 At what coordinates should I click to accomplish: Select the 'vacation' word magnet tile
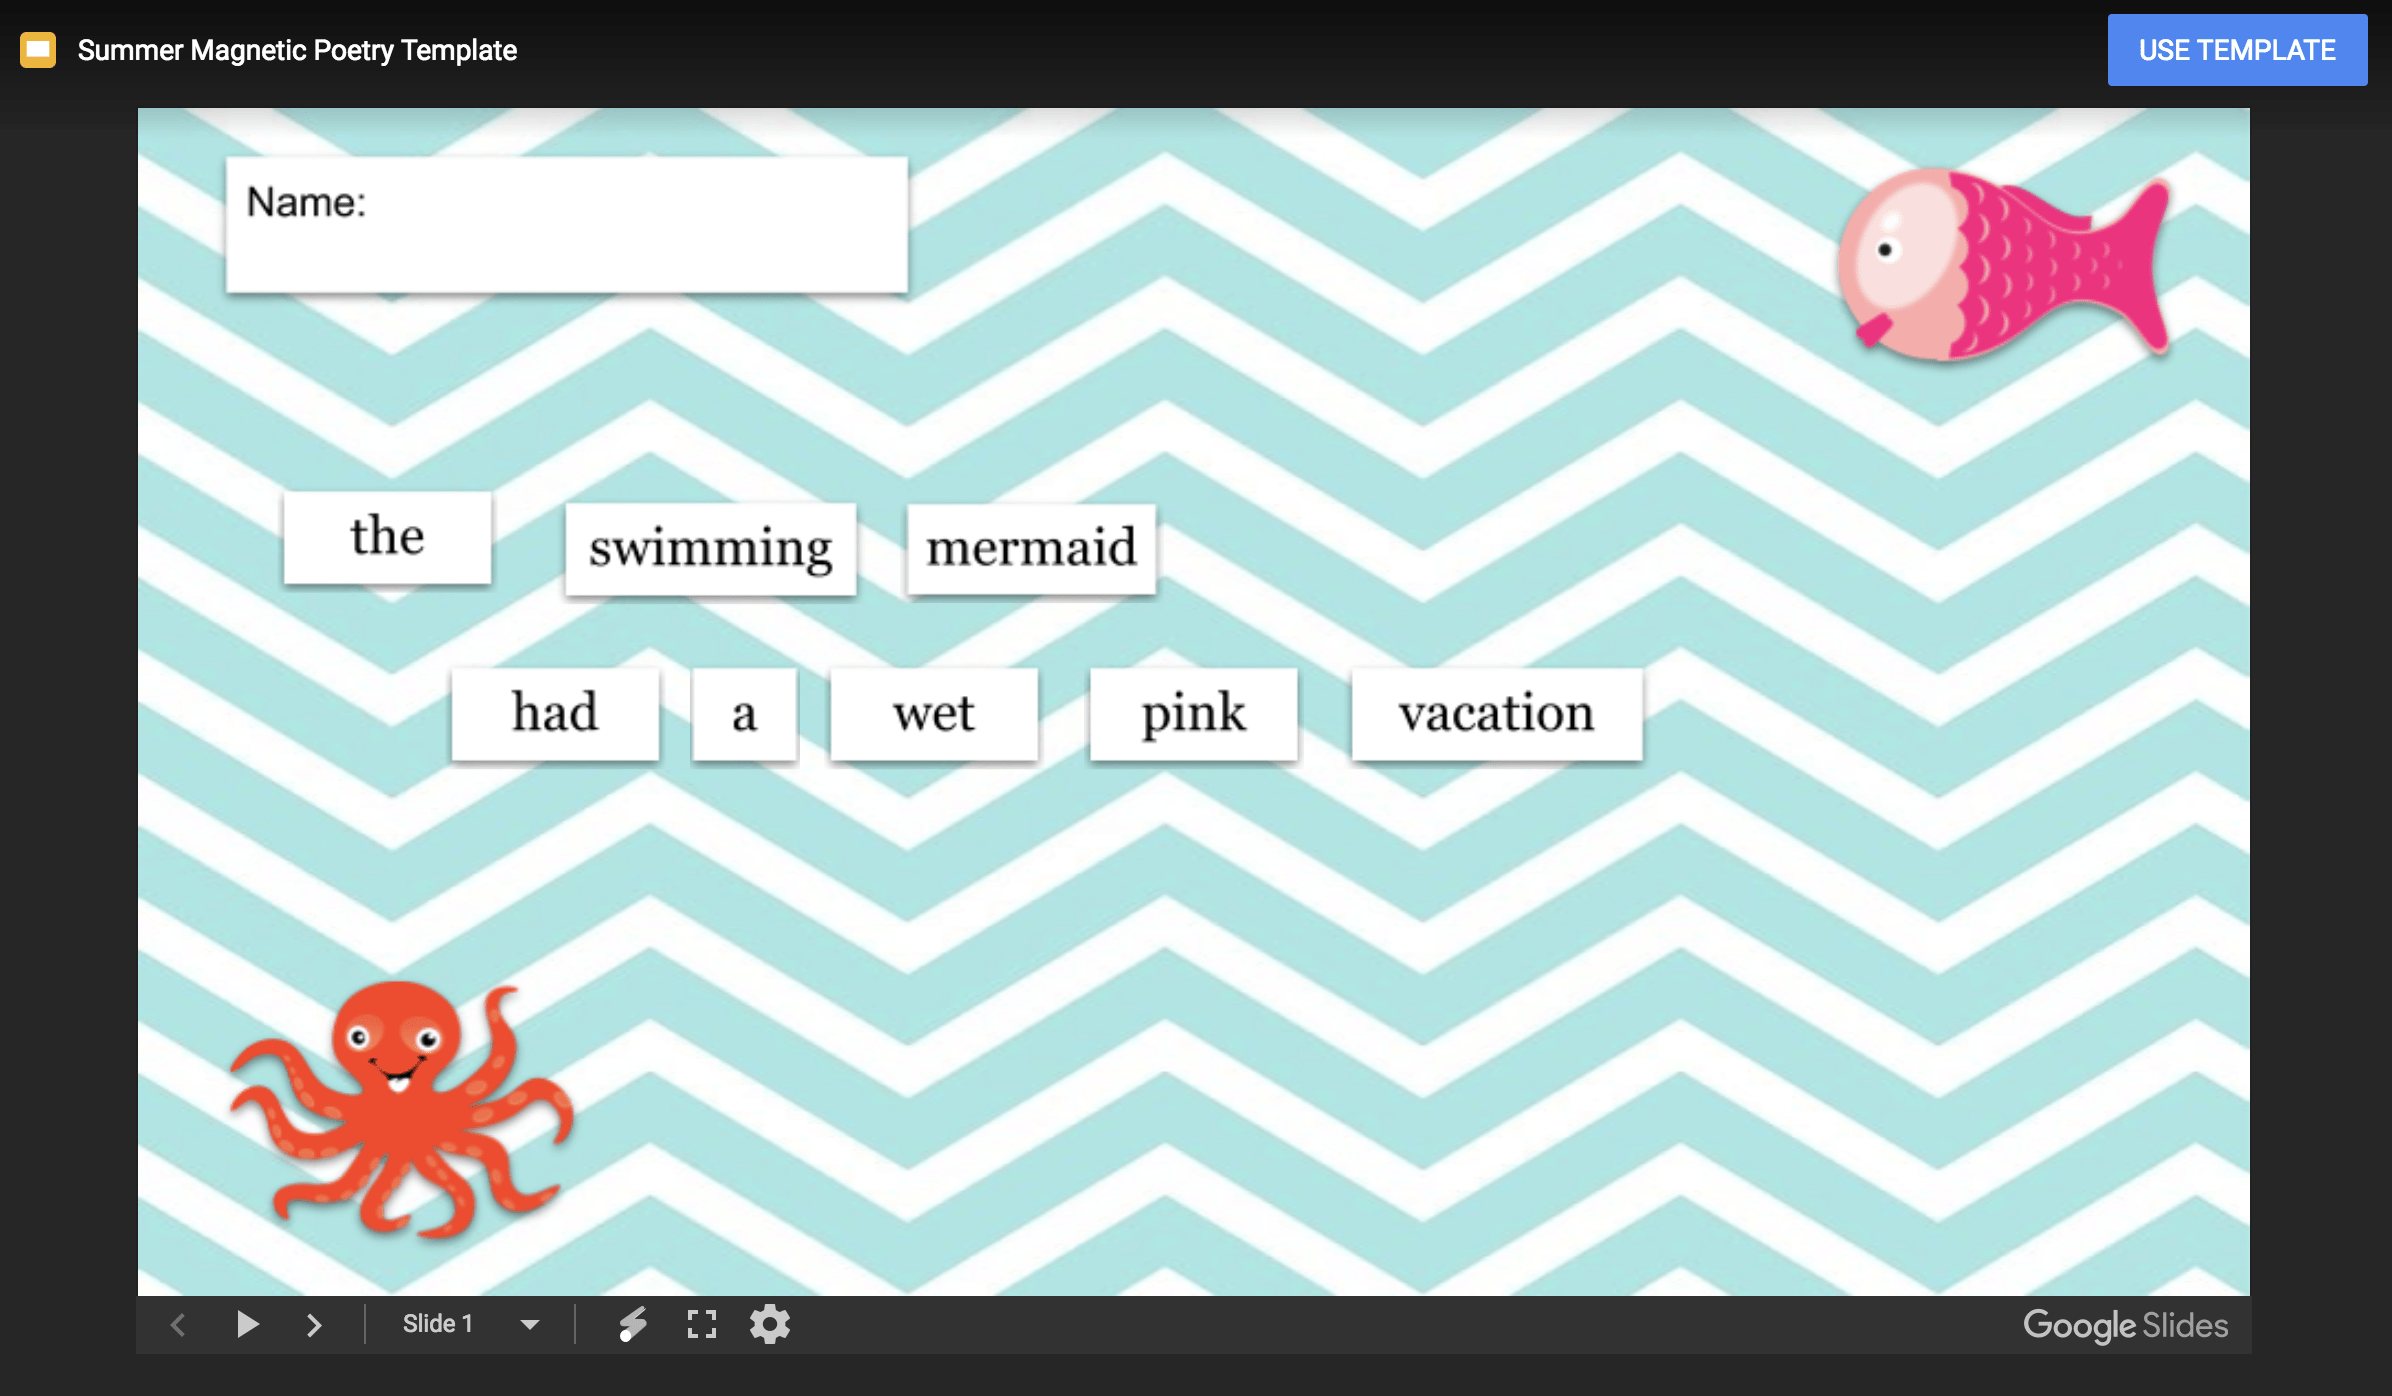pyautogui.click(x=1497, y=715)
